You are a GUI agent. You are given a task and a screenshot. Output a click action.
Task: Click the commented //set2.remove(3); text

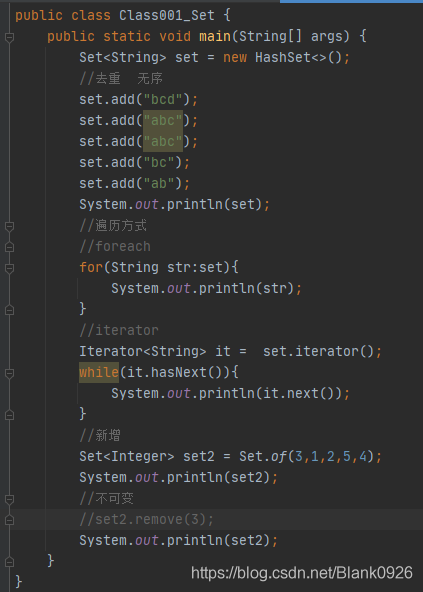[147, 520]
